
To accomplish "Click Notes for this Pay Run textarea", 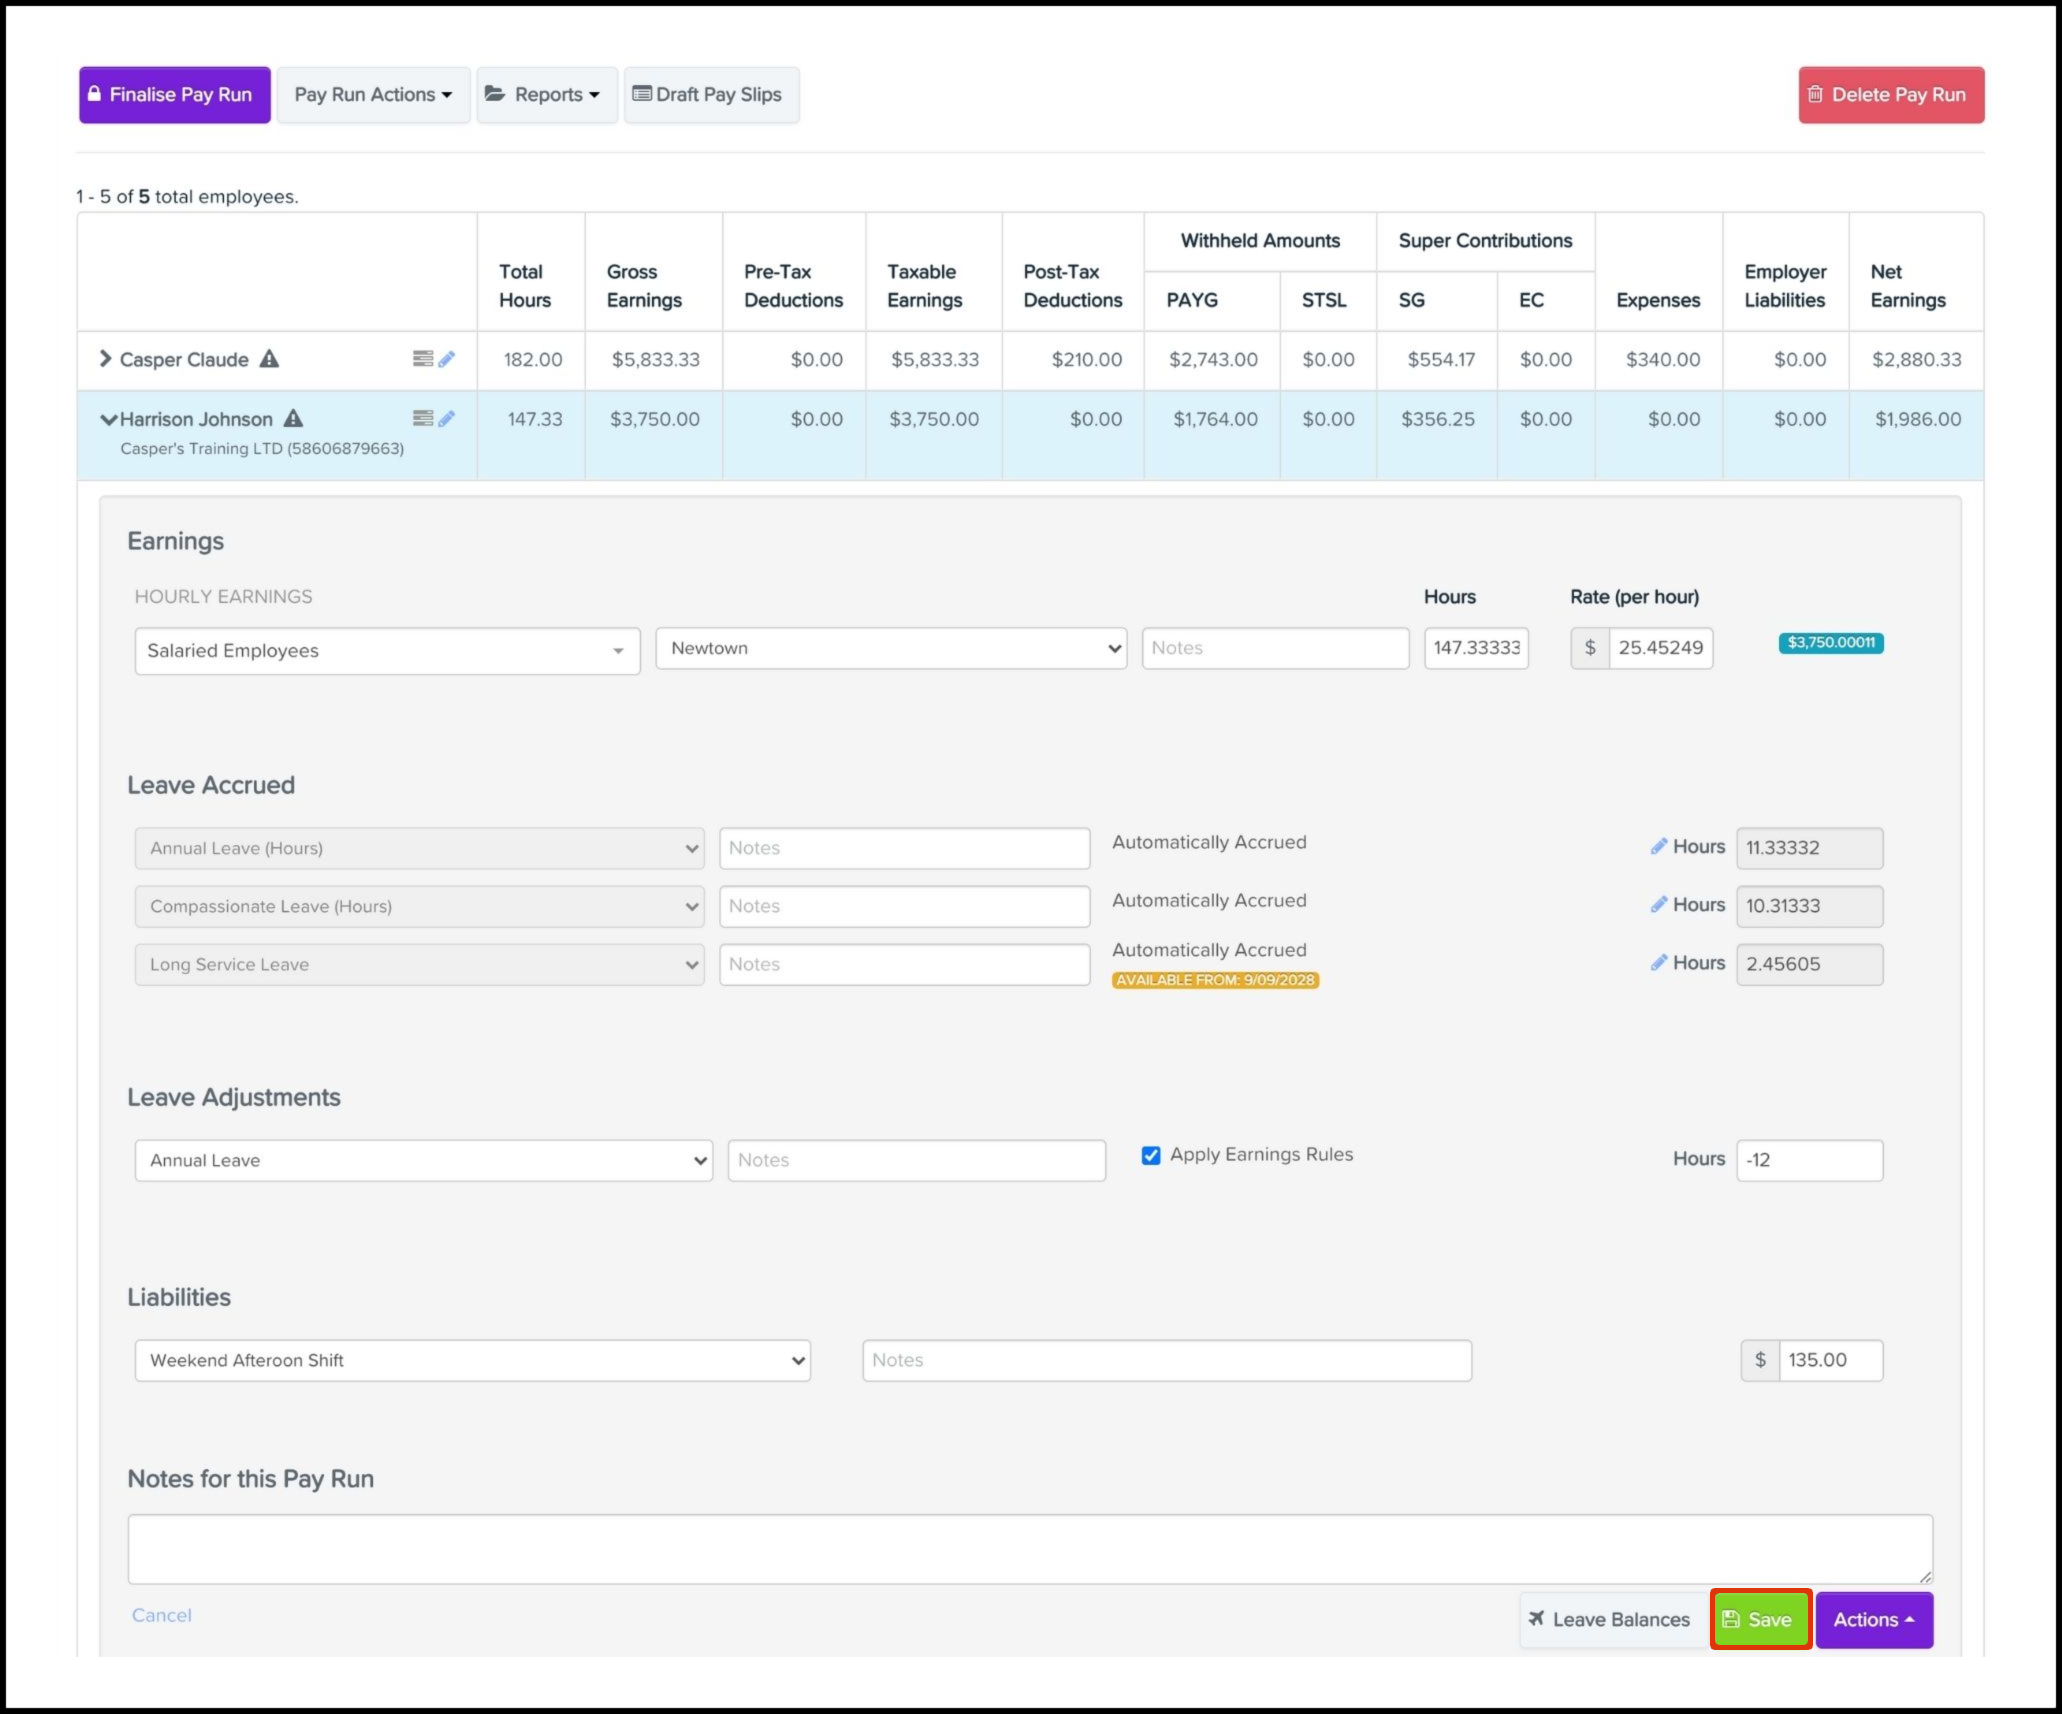I will [x=1029, y=1548].
